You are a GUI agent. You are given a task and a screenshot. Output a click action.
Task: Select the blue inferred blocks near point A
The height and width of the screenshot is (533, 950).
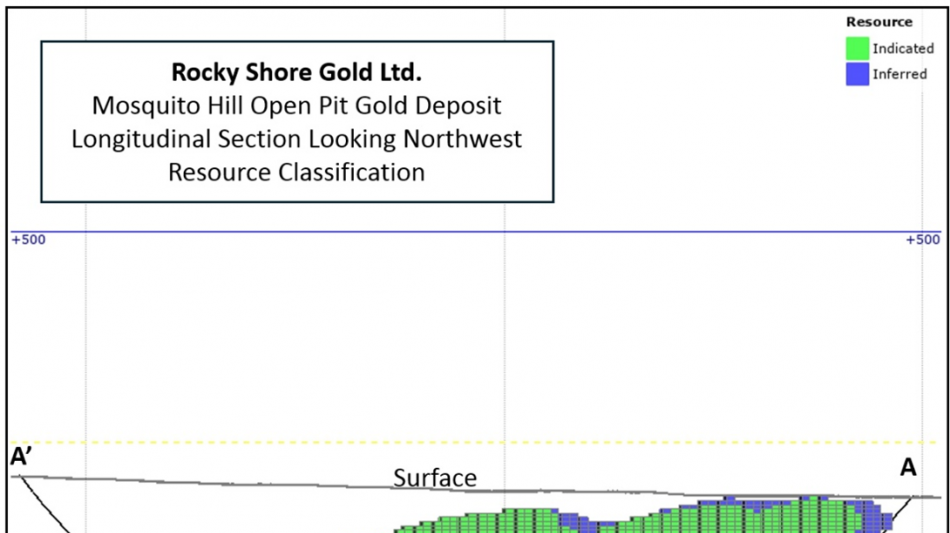877,517
